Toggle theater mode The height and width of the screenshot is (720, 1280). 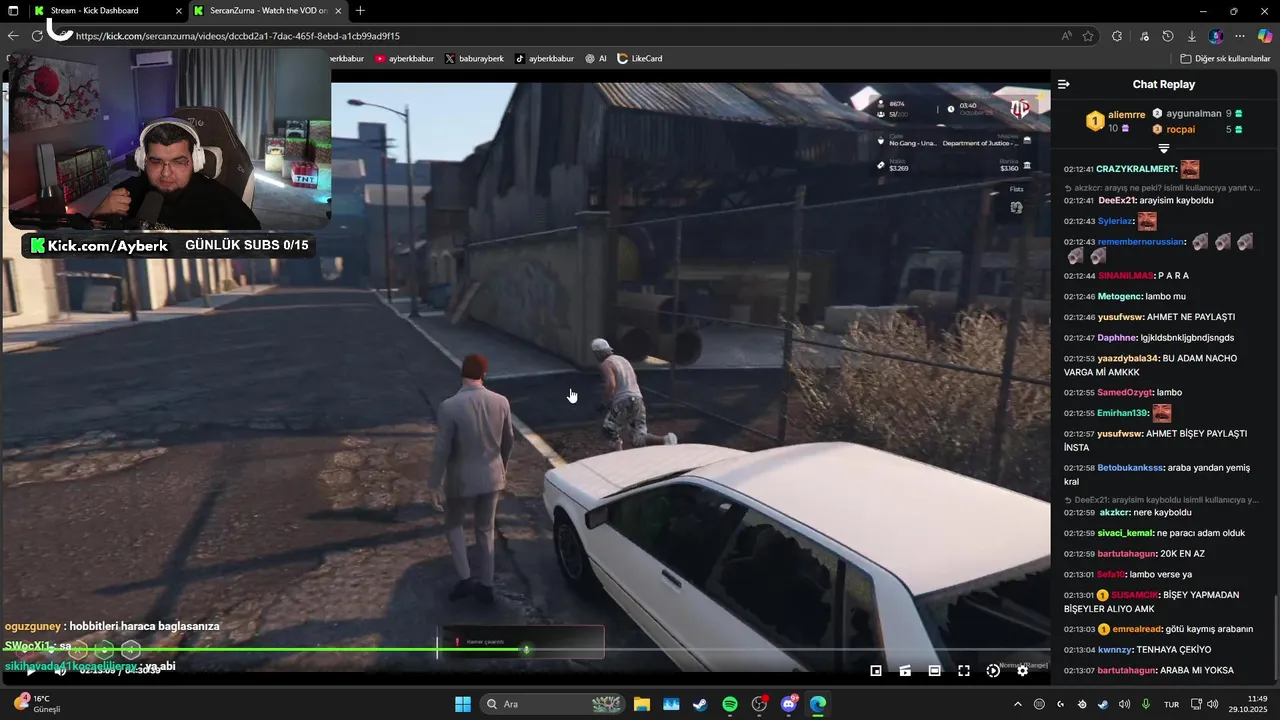934,671
